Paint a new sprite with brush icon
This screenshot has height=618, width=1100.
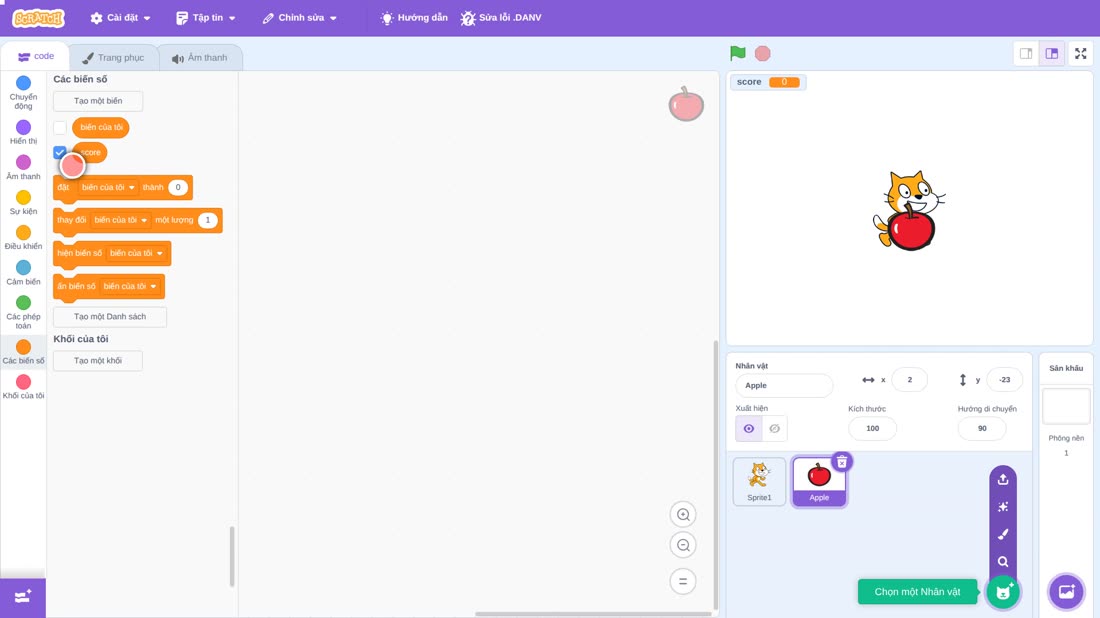pos(1003,535)
